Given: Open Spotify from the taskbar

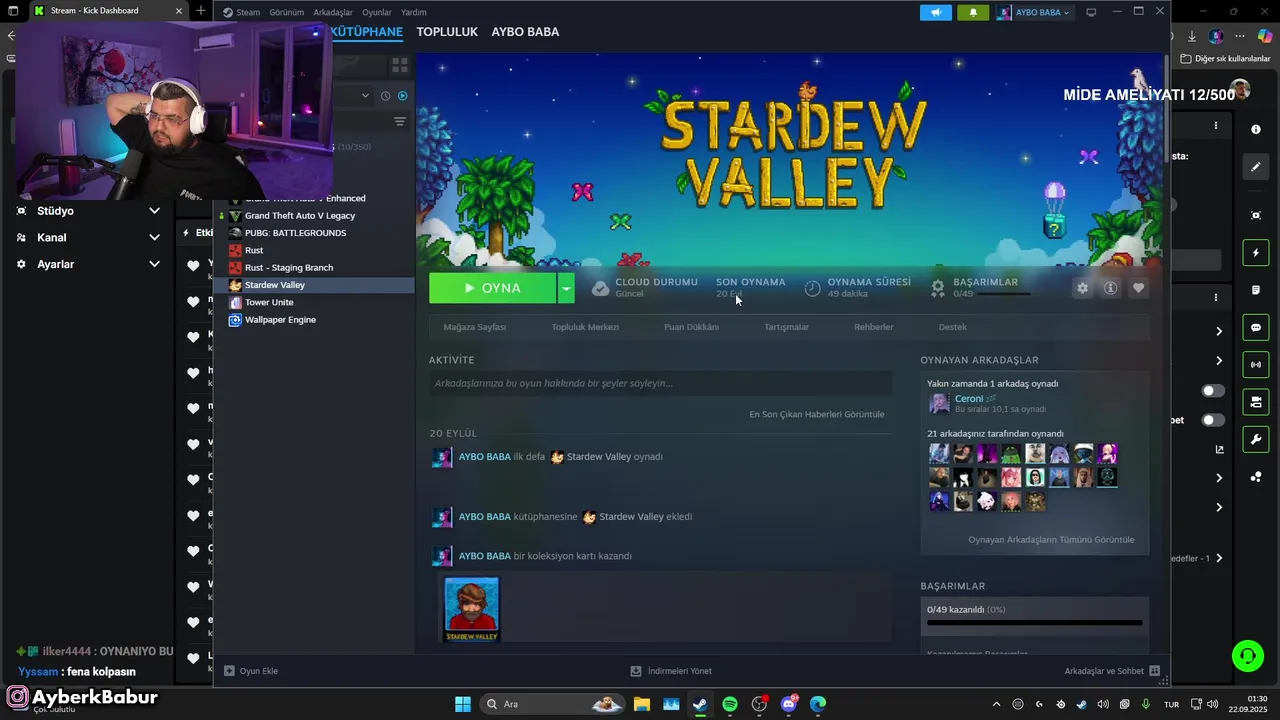Looking at the screenshot, I should pyautogui.click(x=730, y=704).
